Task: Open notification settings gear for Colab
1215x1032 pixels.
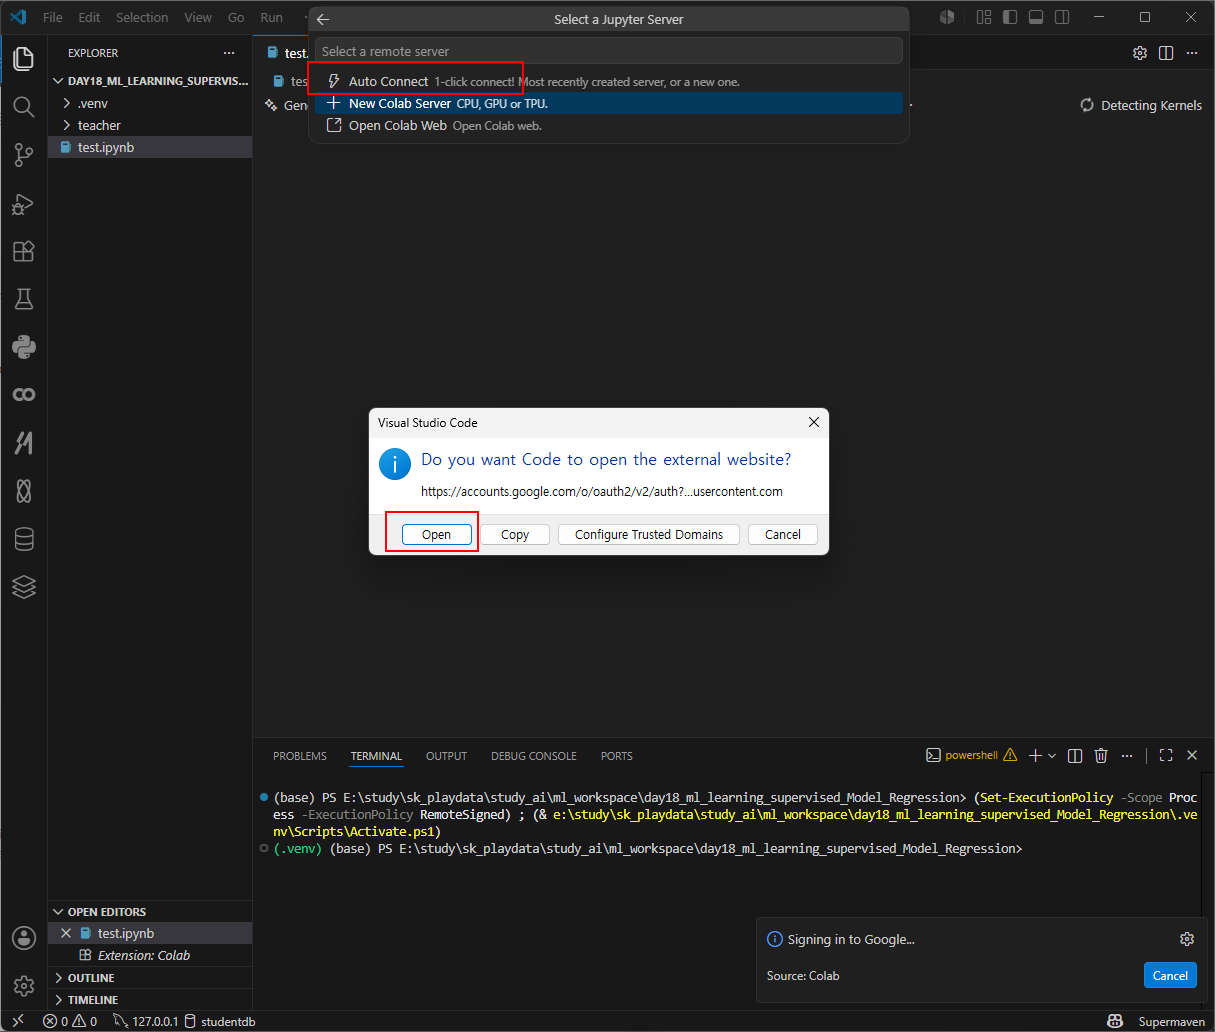Action: 1187,939
